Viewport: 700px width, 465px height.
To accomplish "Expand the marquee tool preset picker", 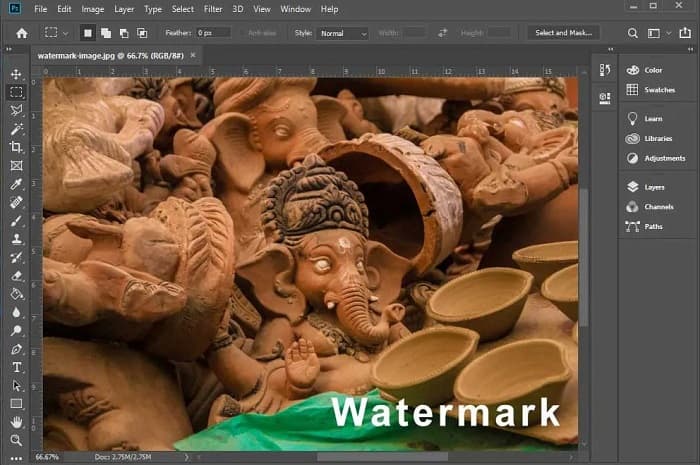I will pos(57,33).
